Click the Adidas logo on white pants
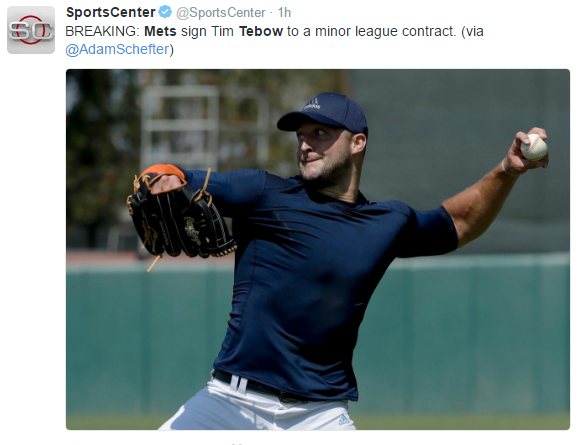Screen dimensions: 581x445 point(344,419)
